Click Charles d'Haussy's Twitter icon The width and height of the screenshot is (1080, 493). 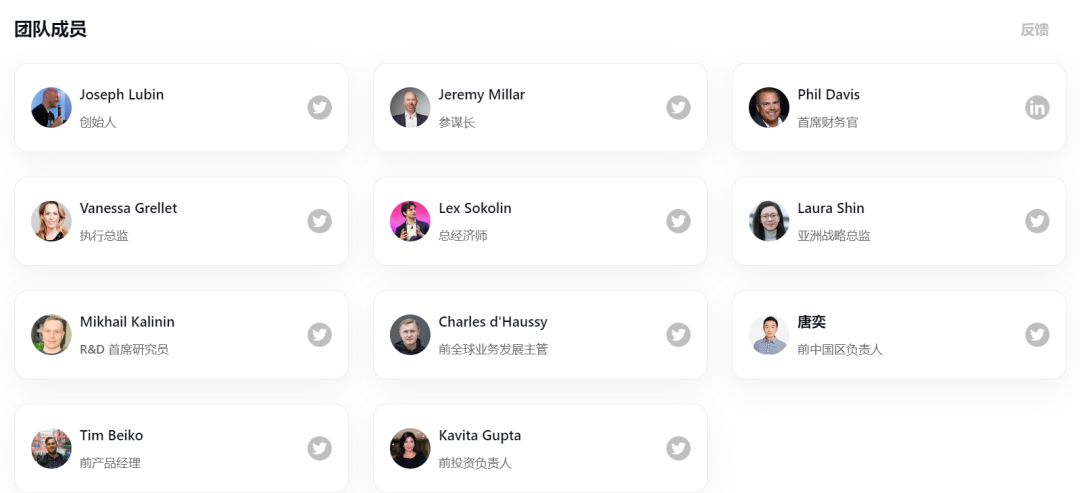[x=678, y=335]
